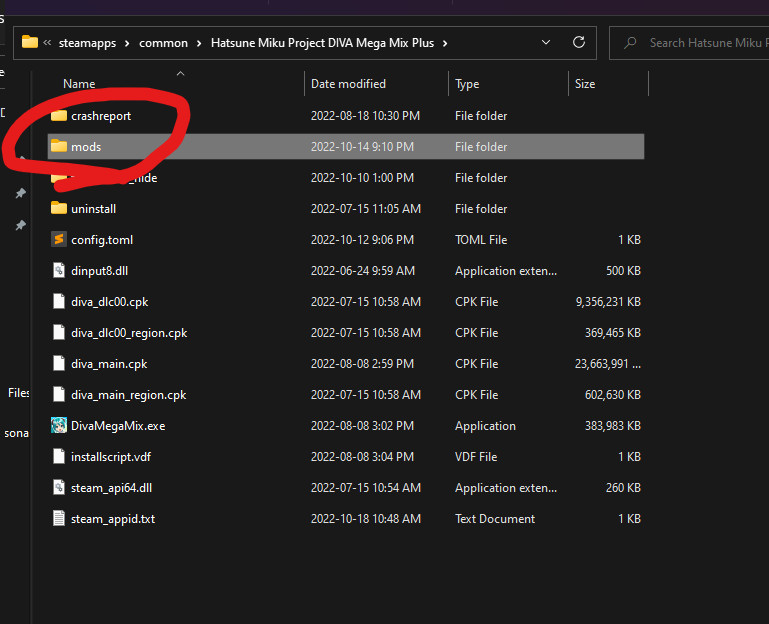
Task: Click steam_api64.dll file icon
Action: tap(59, 487)
